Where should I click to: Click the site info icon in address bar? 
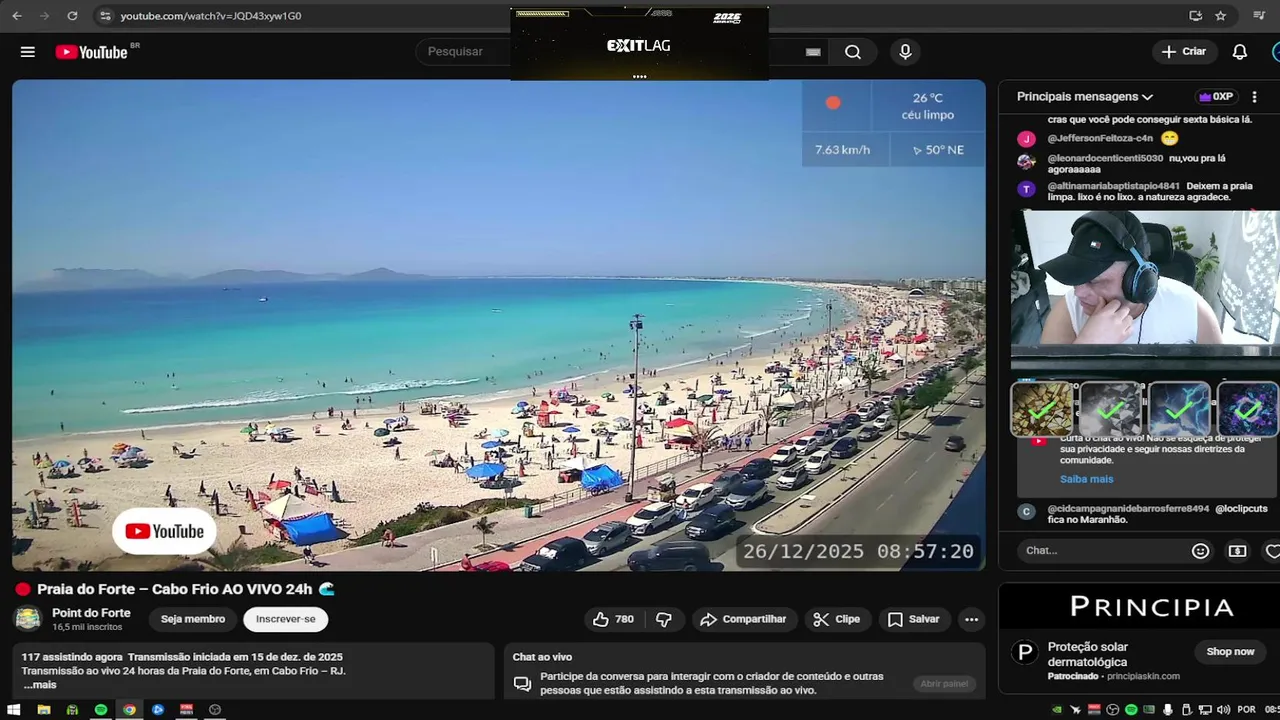[x=105, y=16]
